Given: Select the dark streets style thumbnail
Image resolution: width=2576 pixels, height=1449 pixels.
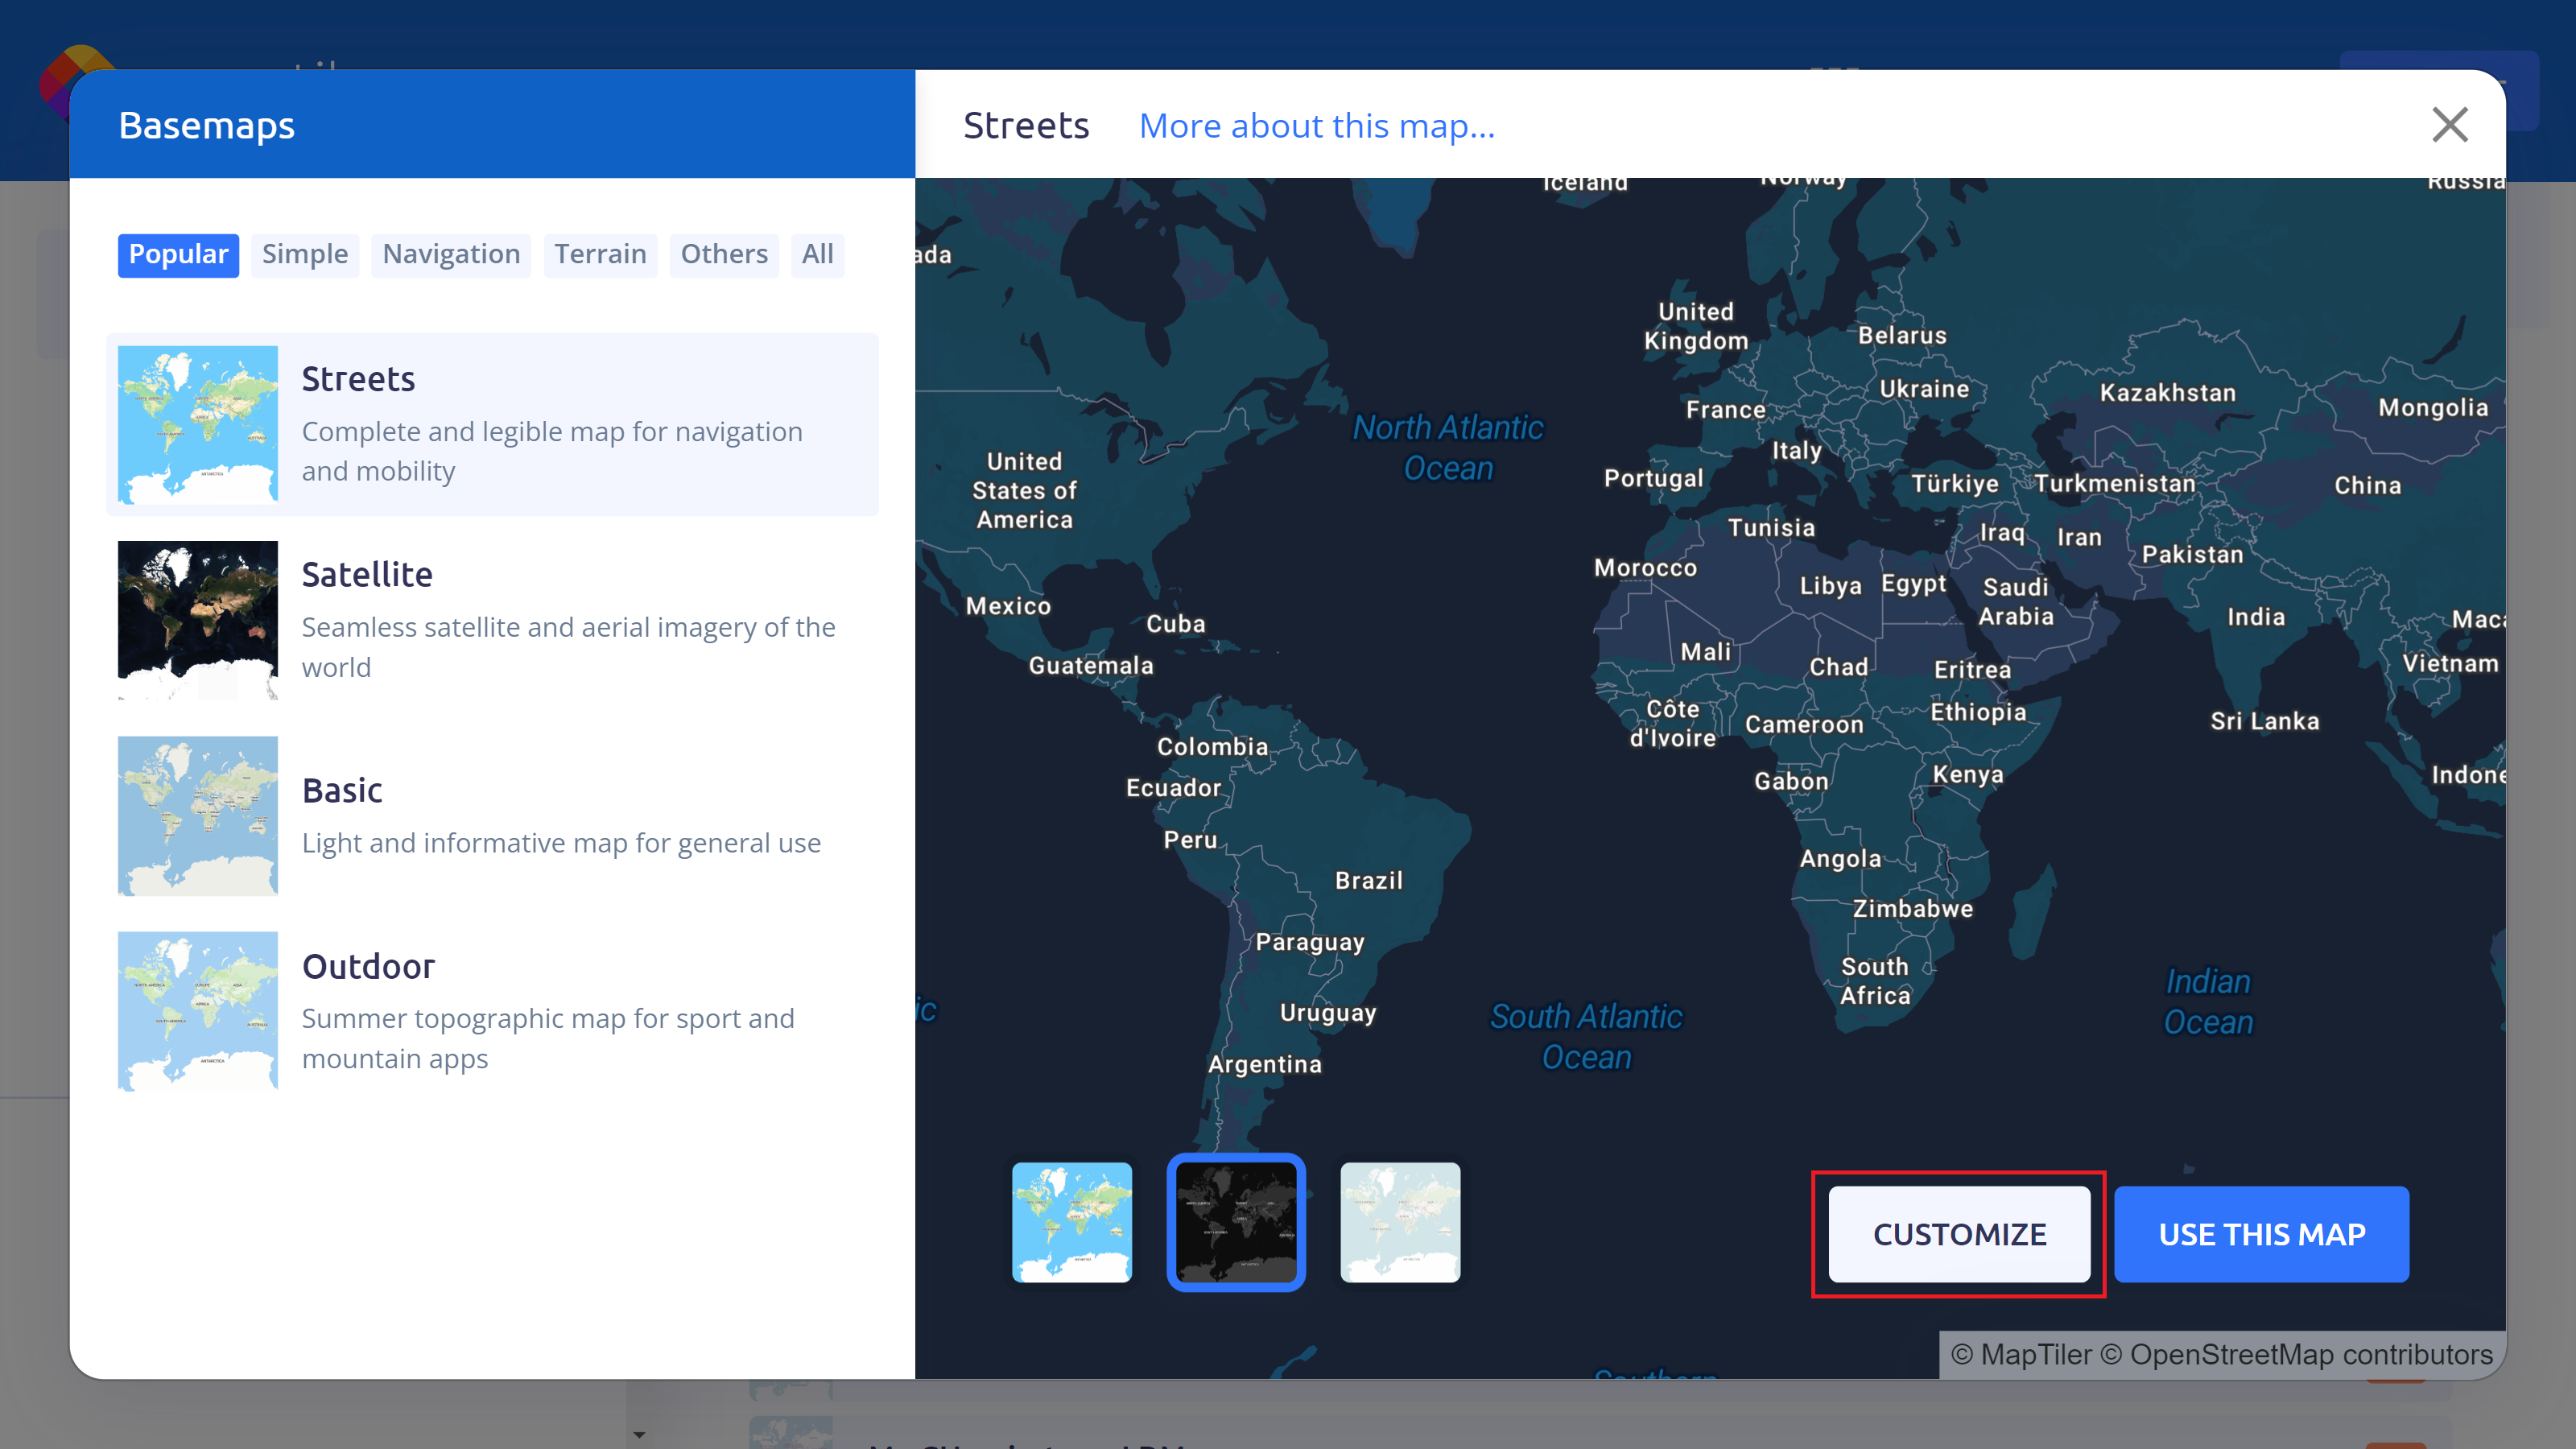Looking at the screenshot, I should (x=1236, y=1222).
